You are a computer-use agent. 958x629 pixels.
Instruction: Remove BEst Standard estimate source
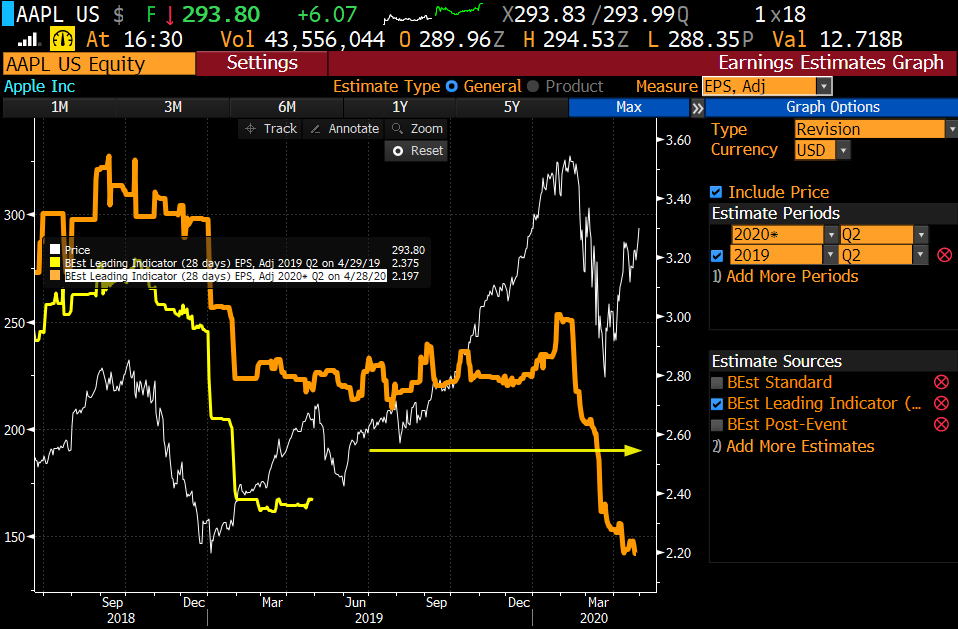[942, 382]
